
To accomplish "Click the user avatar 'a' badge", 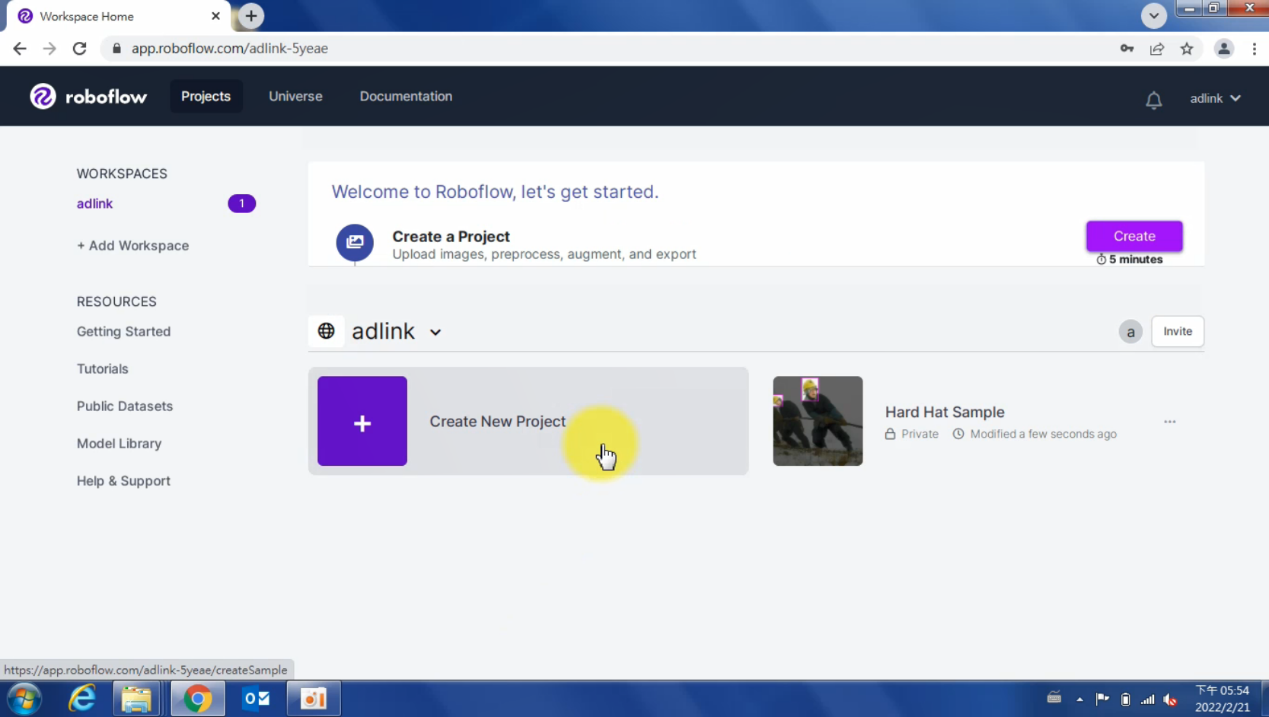I will click(x=1130, y=332).
